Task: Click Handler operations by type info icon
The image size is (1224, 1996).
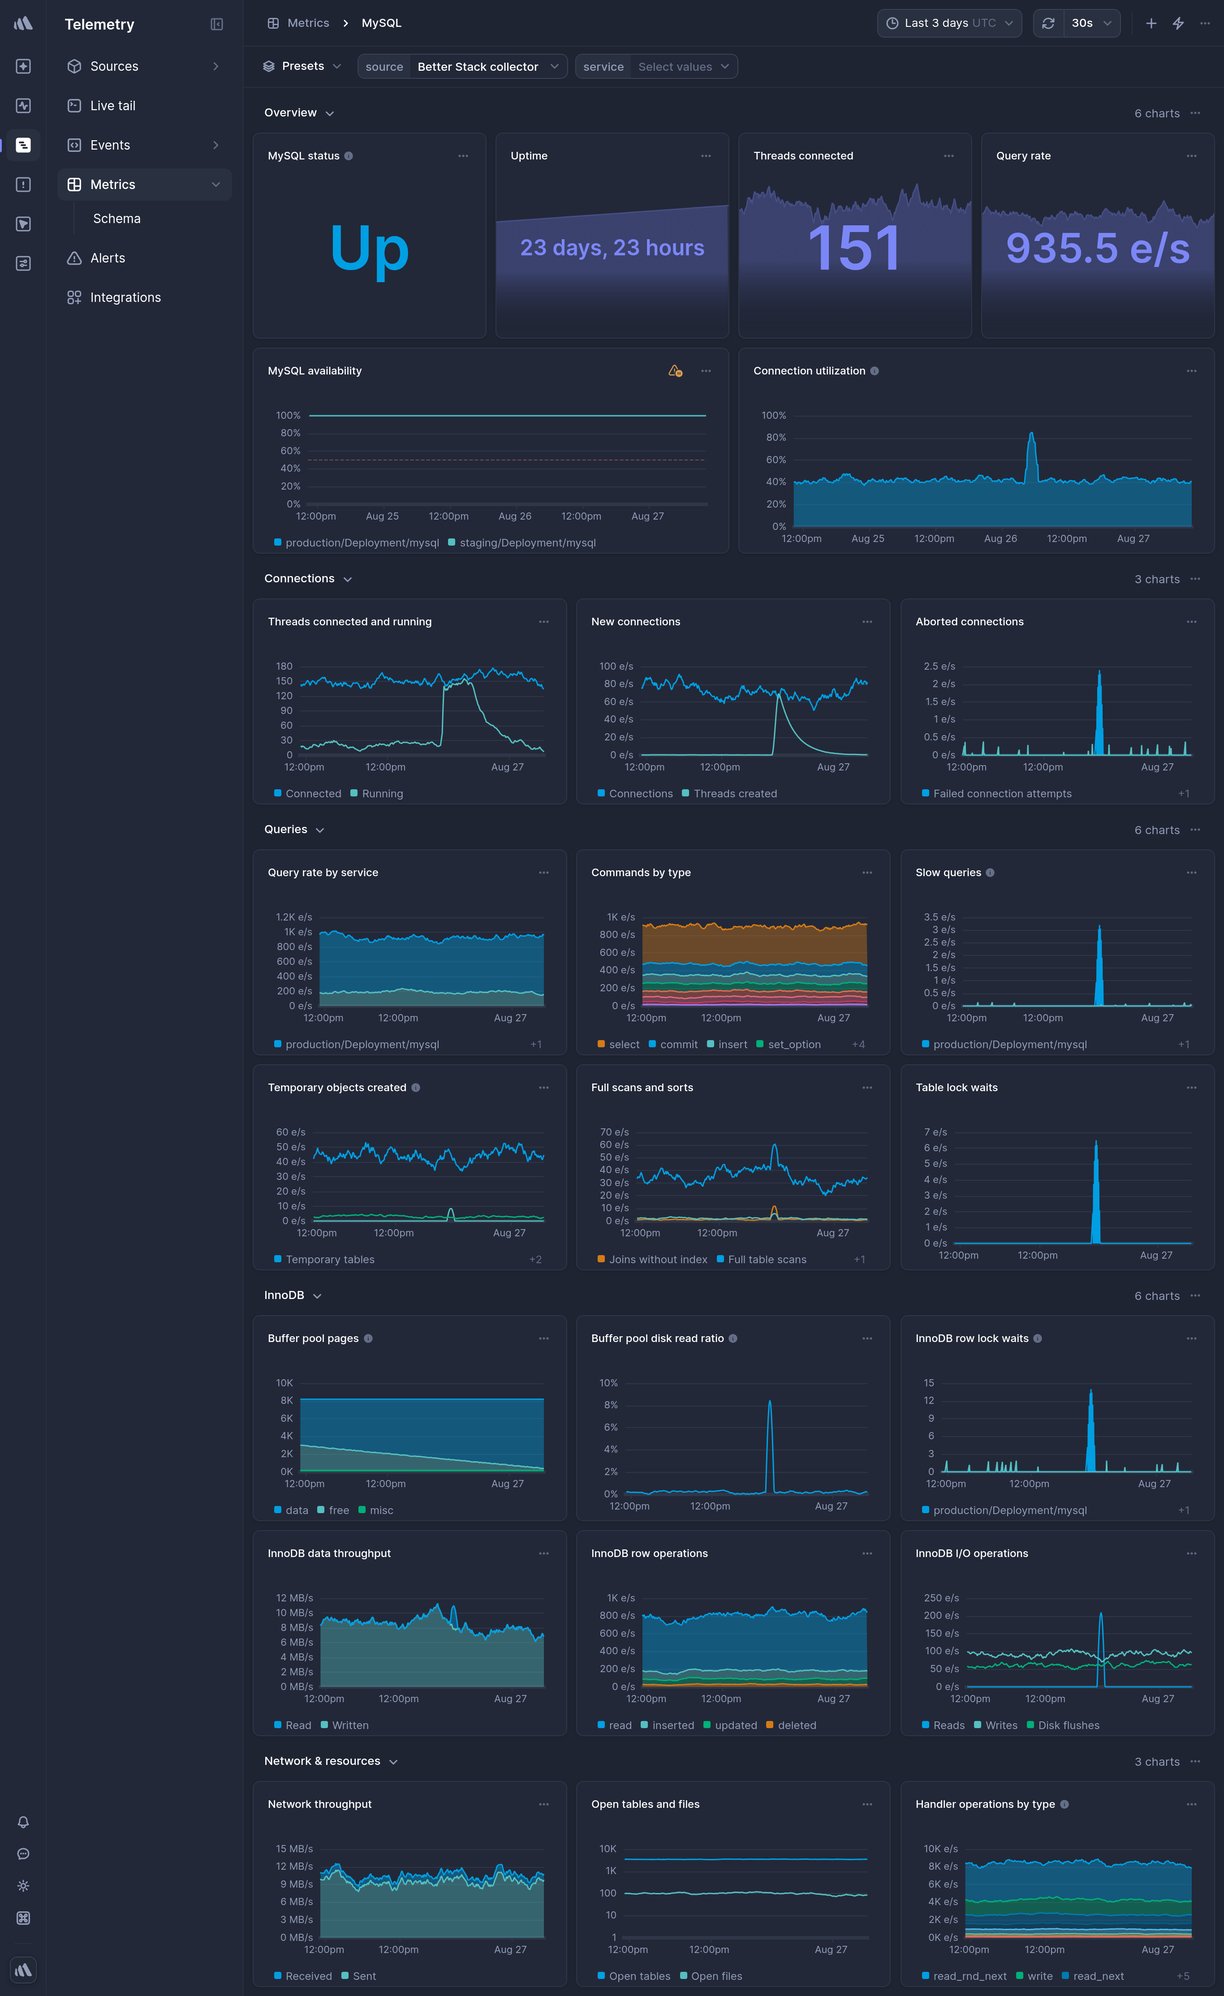Action: click(x=1064, y=1805)
